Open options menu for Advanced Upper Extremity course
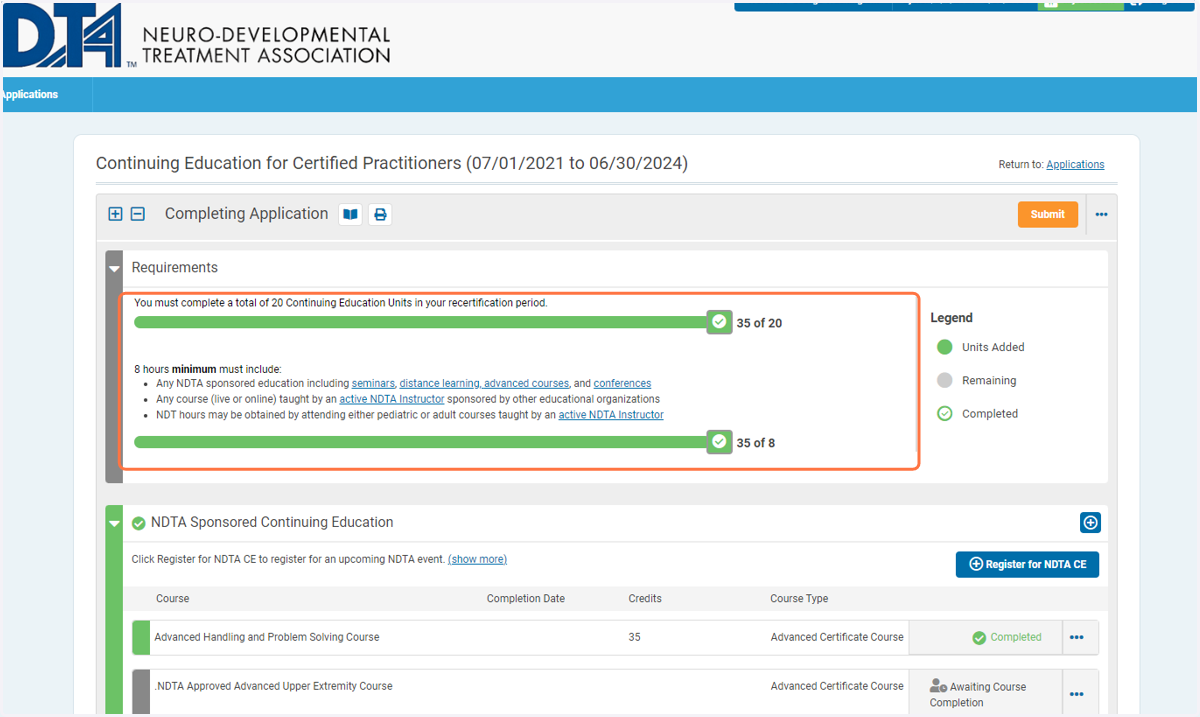1200x717 pixels. [x=1076, y=694]
